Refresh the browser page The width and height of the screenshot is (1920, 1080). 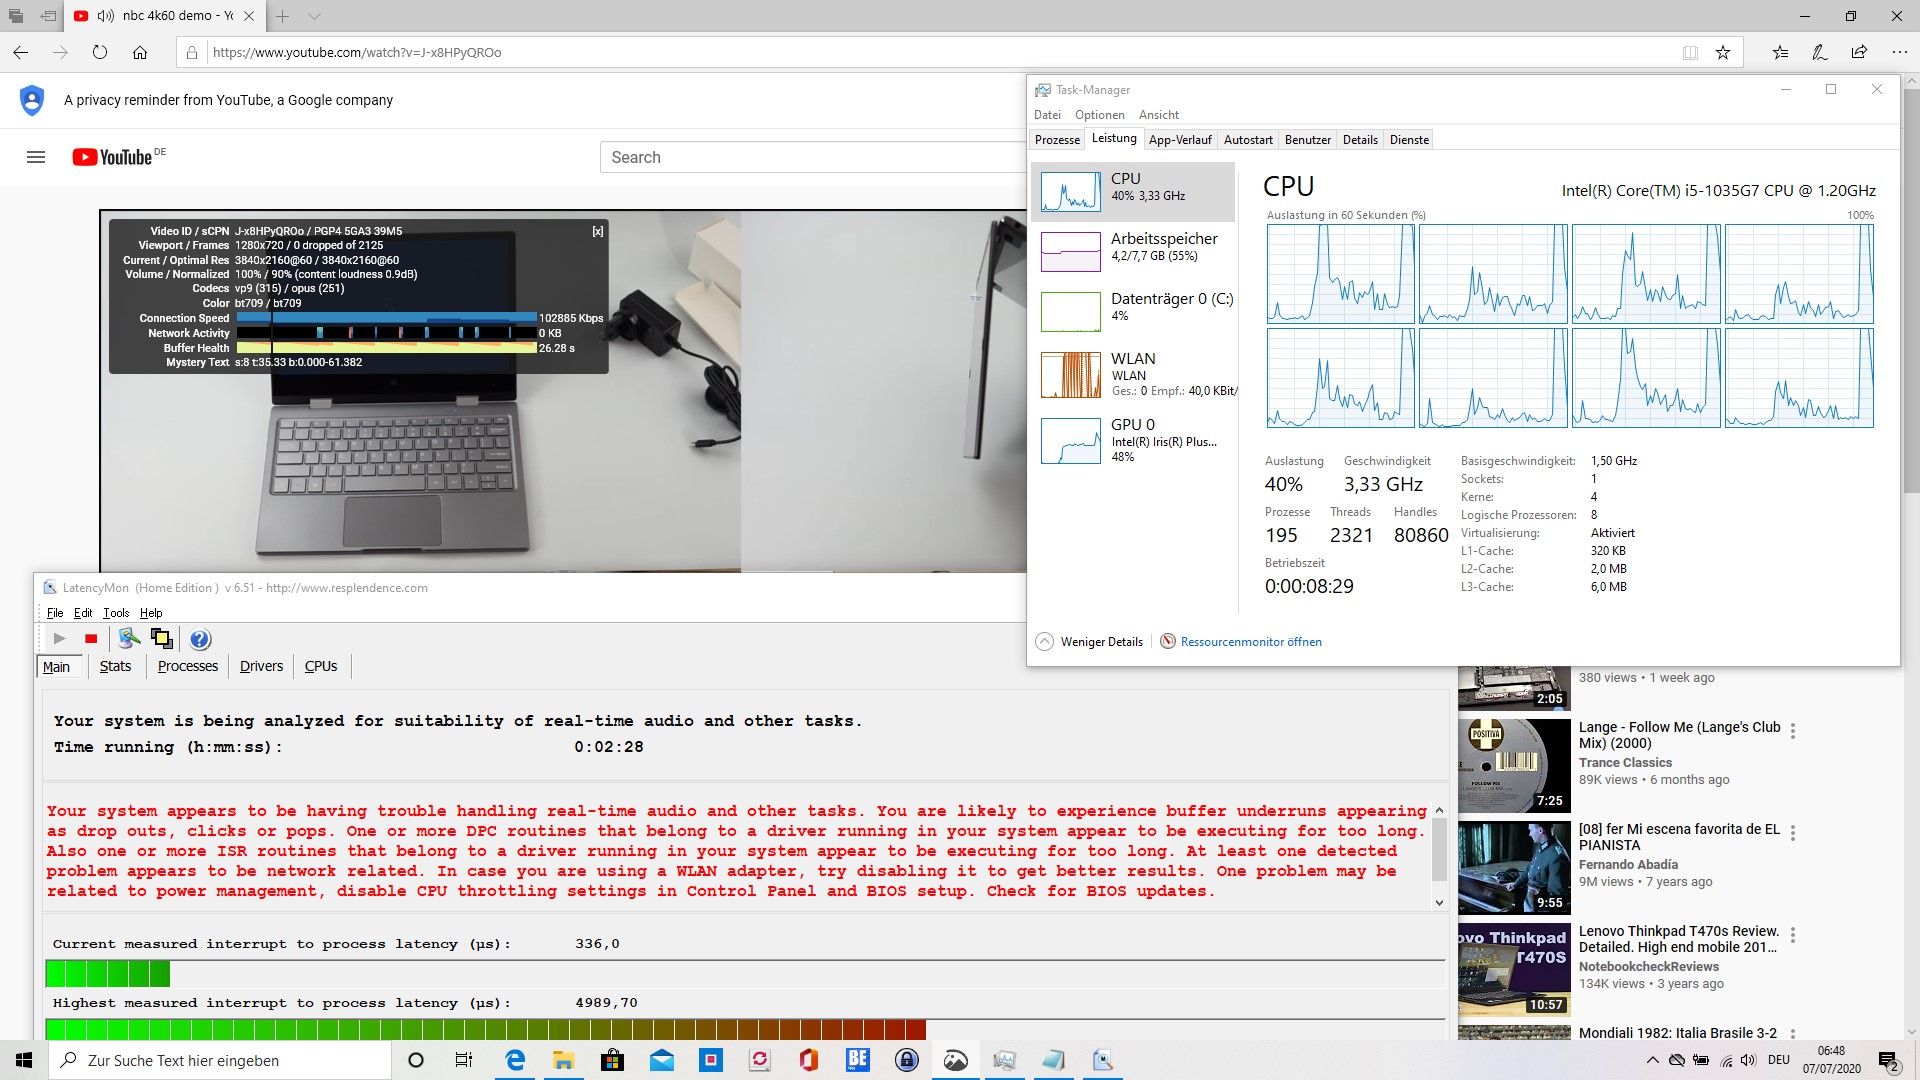click(x=100, y=53)
